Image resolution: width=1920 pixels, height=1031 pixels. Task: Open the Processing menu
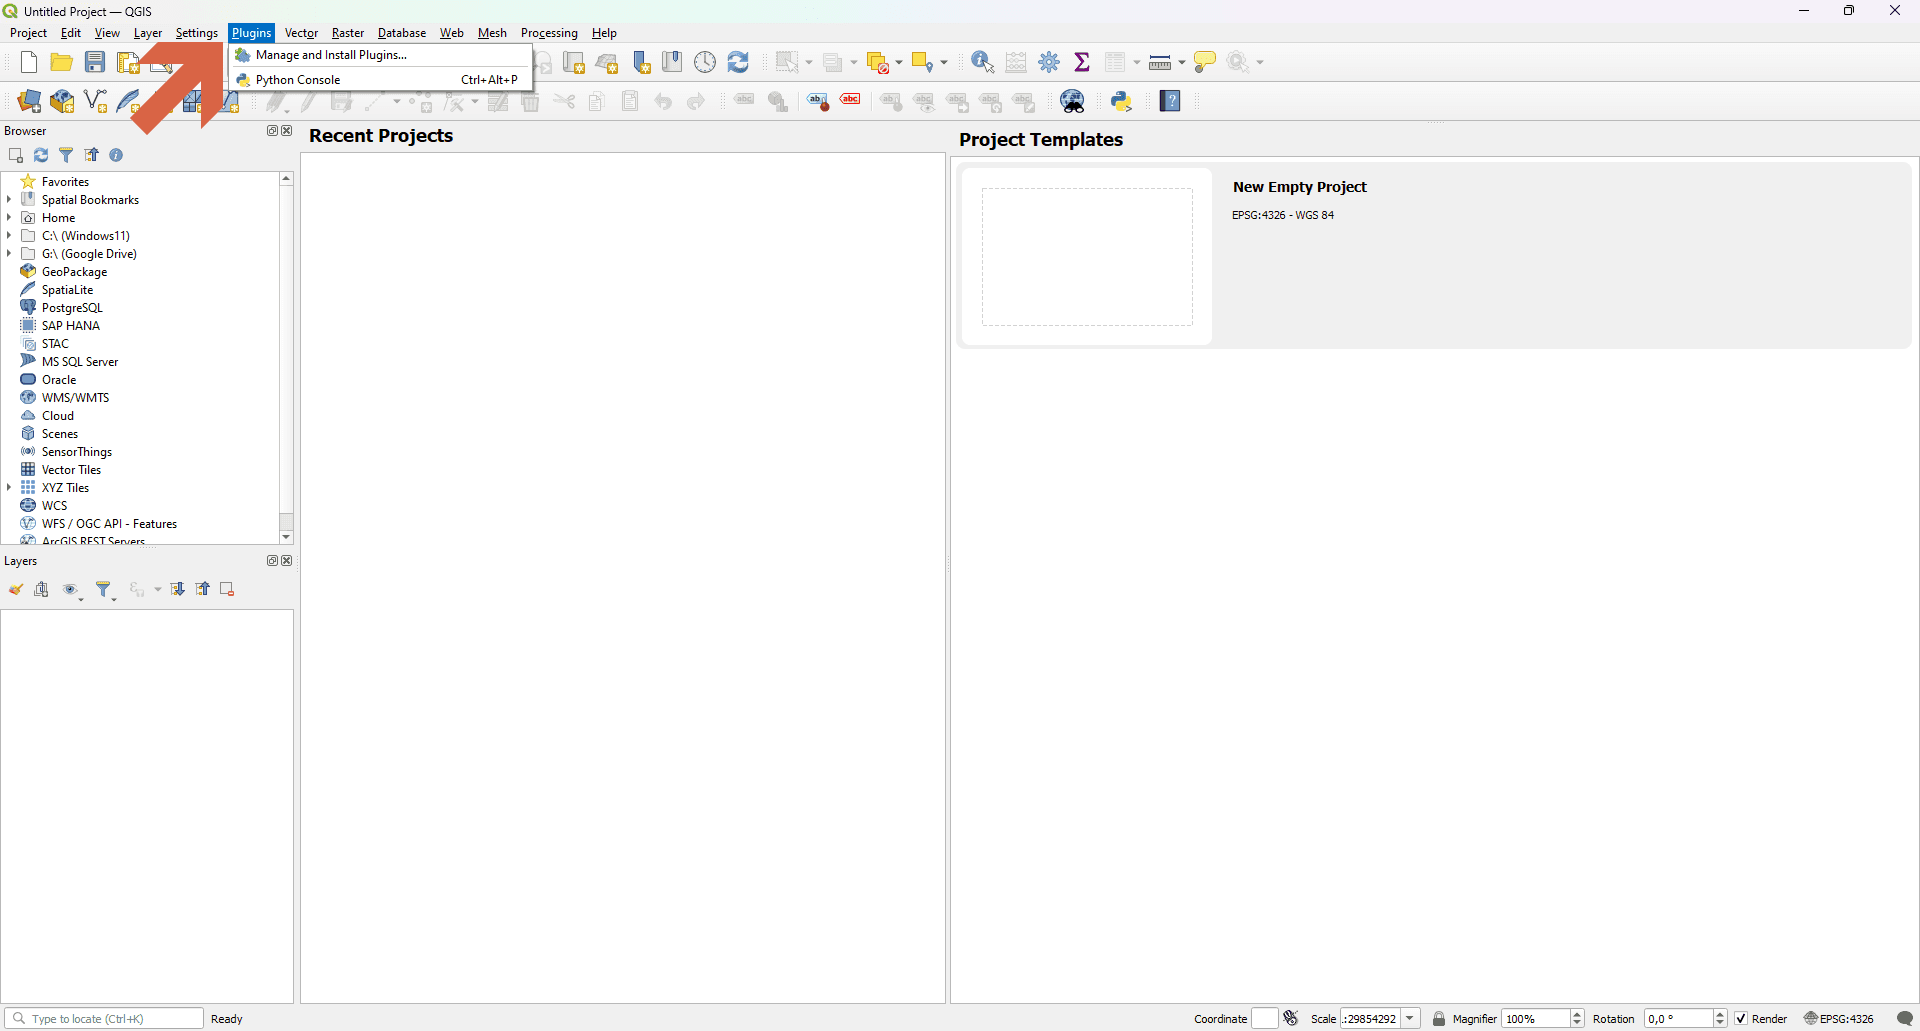click(549, 33)
